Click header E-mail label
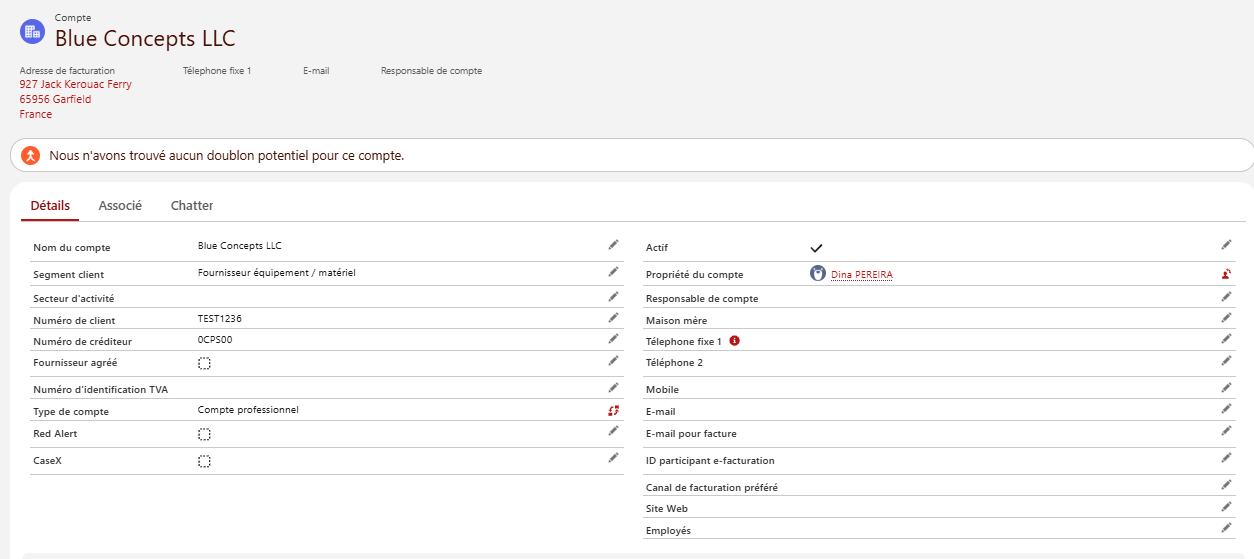Viewport: 1254px width, 559px height. click(x=316, y=71)
